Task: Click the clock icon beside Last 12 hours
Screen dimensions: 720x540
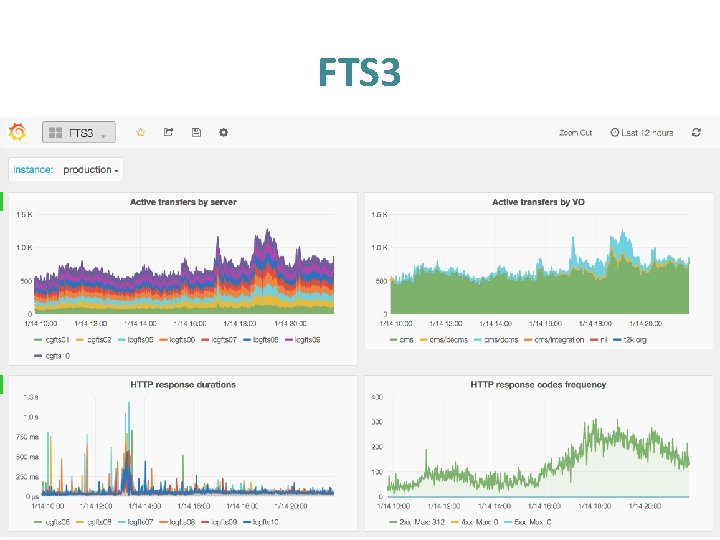Action: point(614,133)
